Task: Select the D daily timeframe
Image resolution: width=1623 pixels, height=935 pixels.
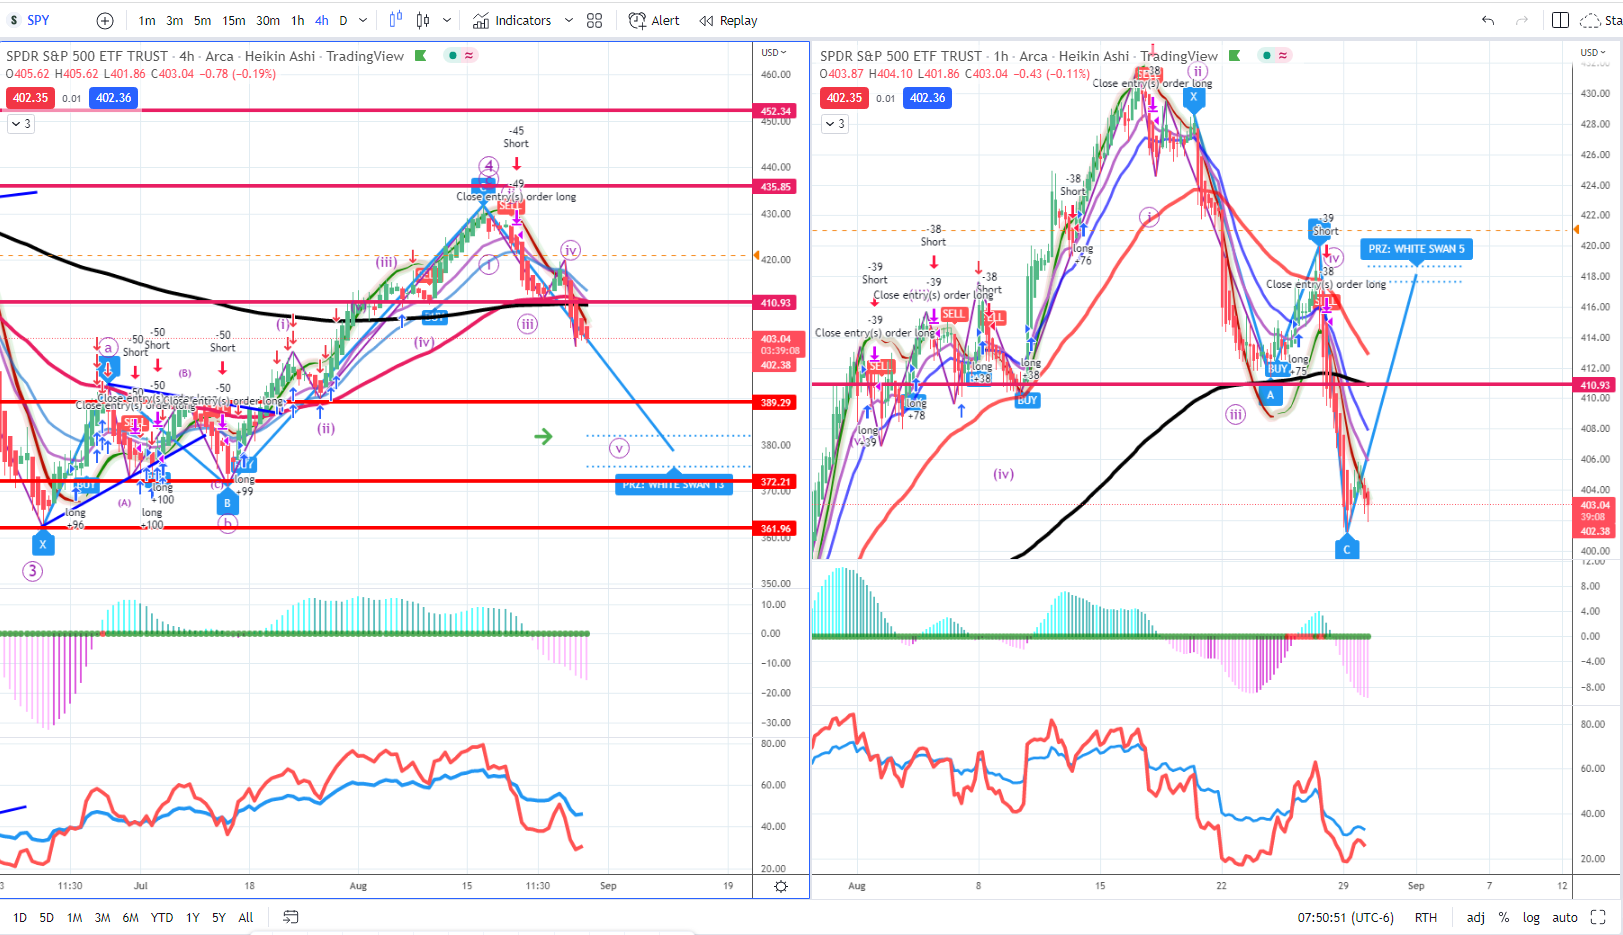Action: pos(343,20)
